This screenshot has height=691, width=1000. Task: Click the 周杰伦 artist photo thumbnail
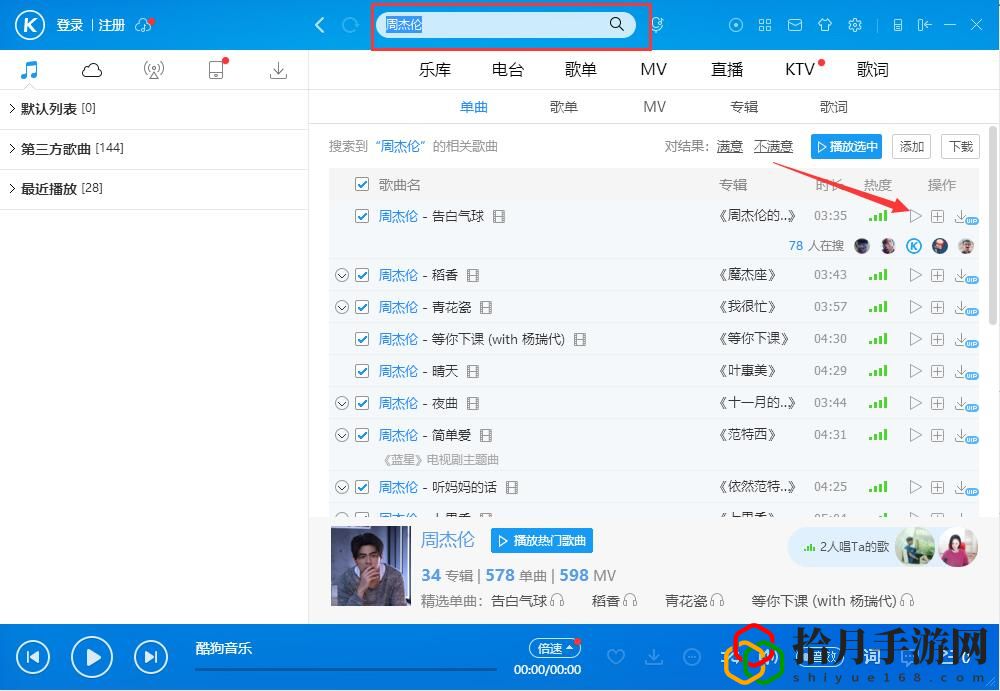[371, 566]
